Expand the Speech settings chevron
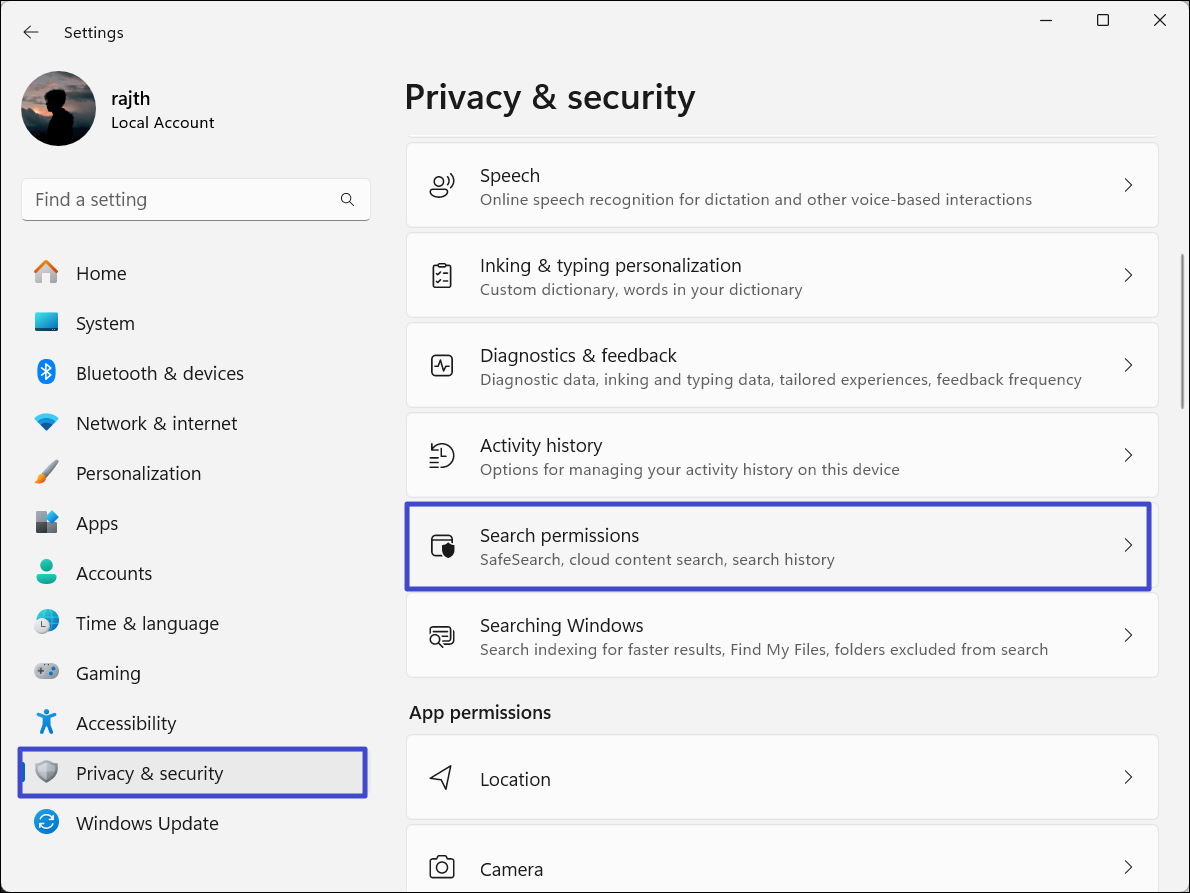1190x893 pixels. tap(1128, 185)
